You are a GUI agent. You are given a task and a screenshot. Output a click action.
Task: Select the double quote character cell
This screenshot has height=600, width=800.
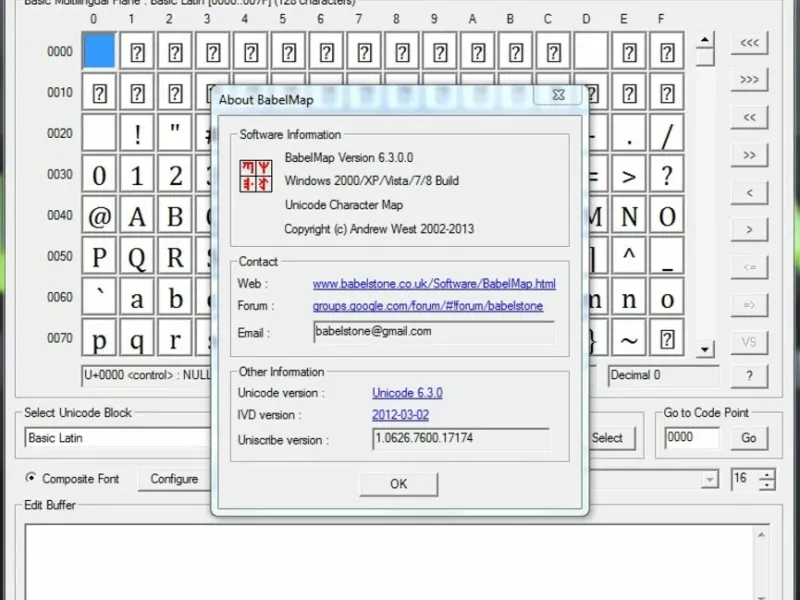(x=174, y=133)
